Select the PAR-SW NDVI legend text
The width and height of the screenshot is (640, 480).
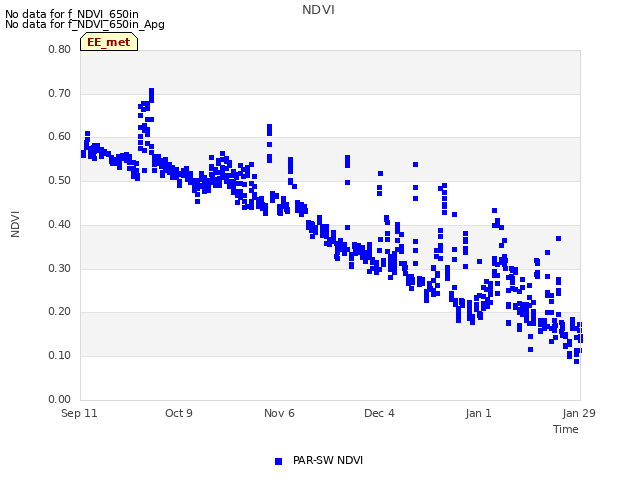point(328,460)
